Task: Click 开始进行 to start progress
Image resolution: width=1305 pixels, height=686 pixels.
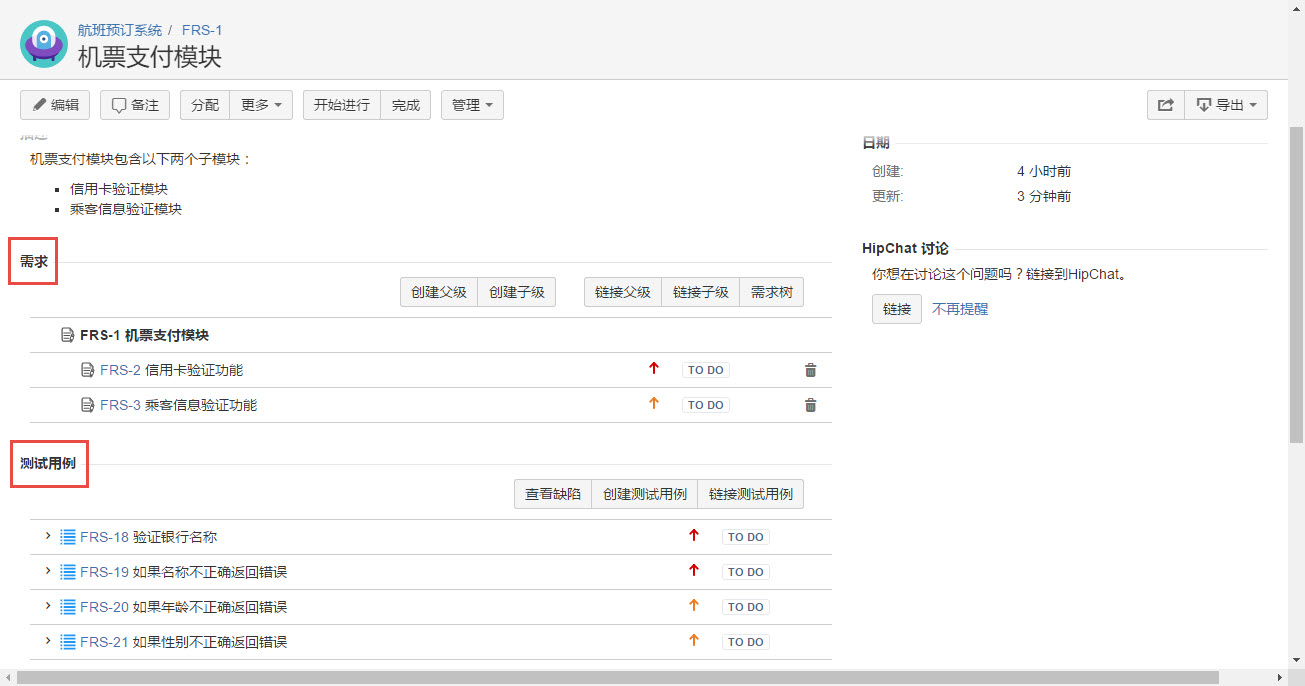Action: [342, 105]
